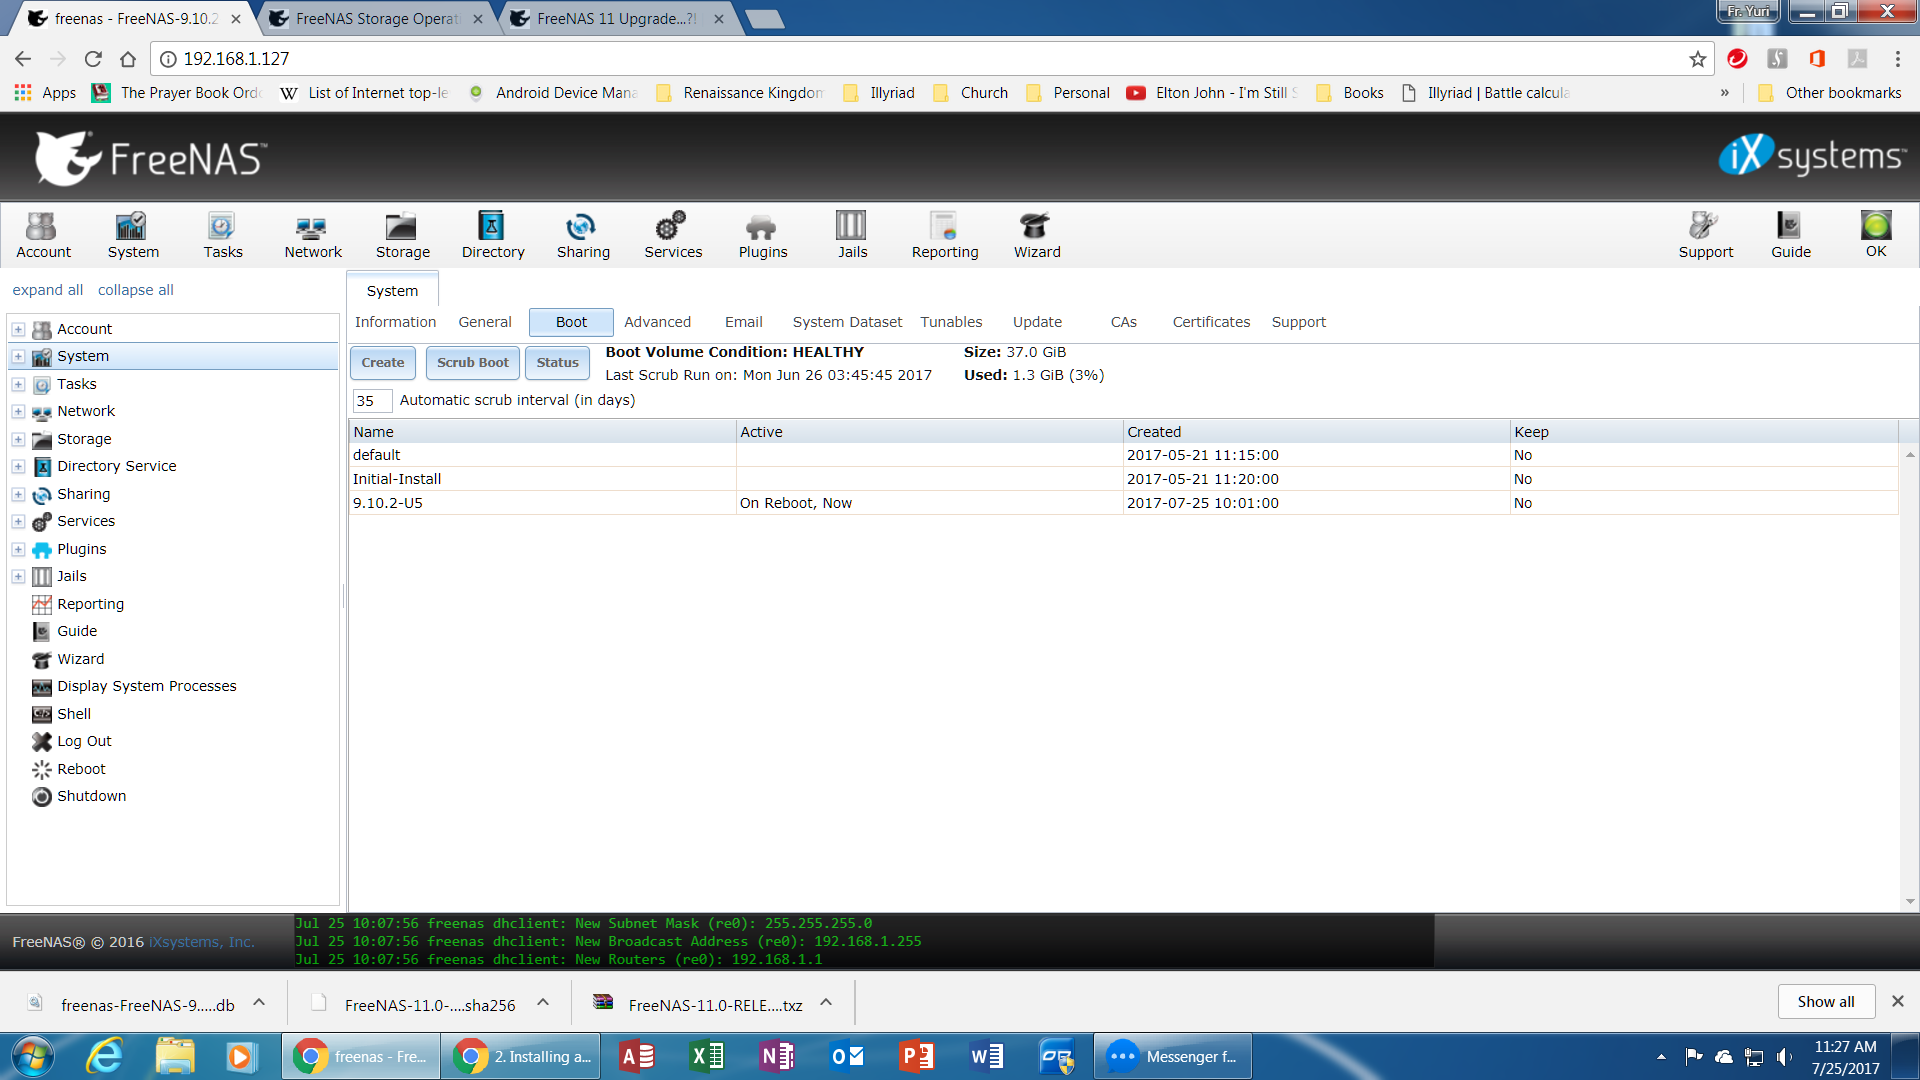
Task: Bookmark this page with star icon
Action: click(1697, 59)
